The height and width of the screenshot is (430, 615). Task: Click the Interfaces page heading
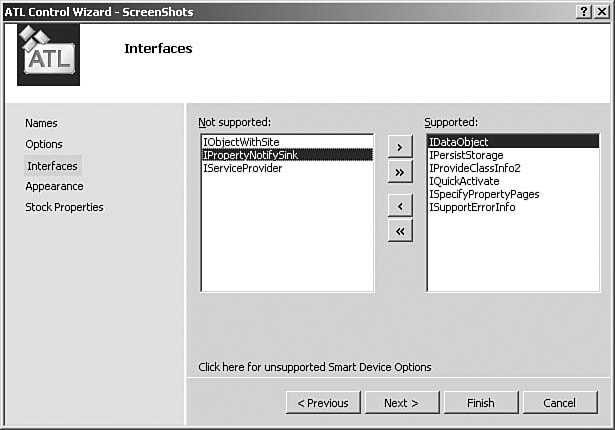[x=158, y=49]
